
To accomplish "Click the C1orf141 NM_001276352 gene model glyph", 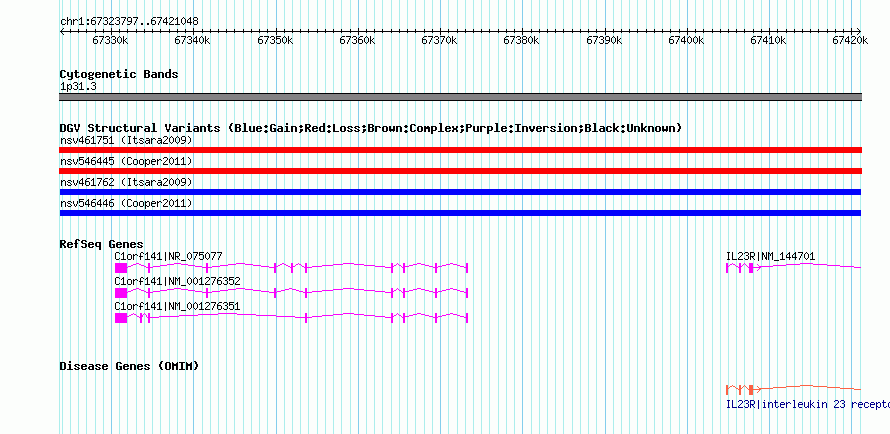I will click(291, 293).
